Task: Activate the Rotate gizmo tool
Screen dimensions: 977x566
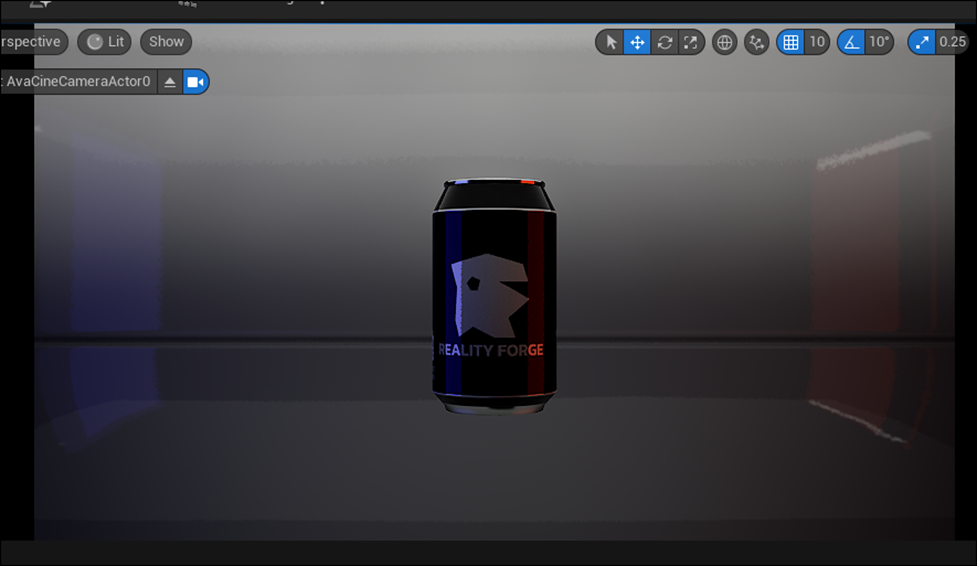Action: pos(664,42)
